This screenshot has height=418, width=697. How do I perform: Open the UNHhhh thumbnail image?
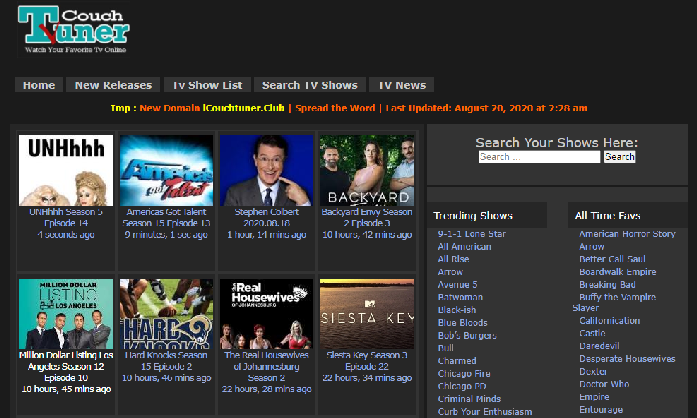[66, 170]
